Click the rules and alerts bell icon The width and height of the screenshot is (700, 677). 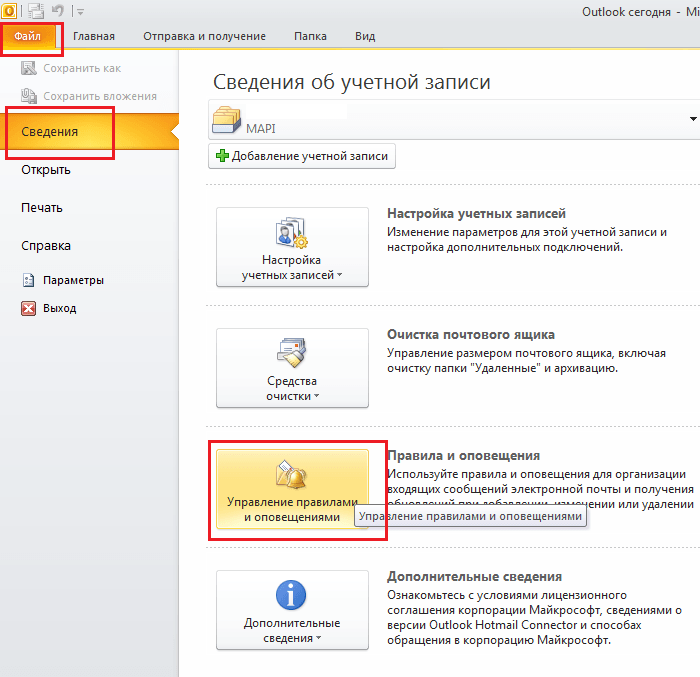(x=292, y=474)
